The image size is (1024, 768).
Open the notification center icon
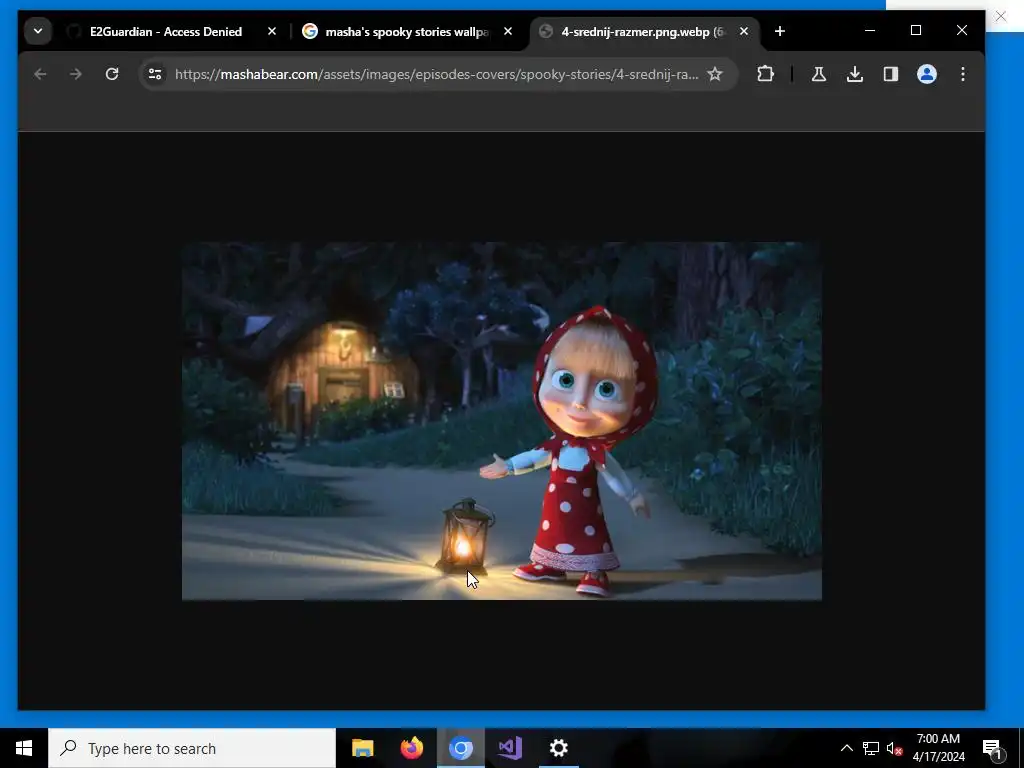coord(992,748)
